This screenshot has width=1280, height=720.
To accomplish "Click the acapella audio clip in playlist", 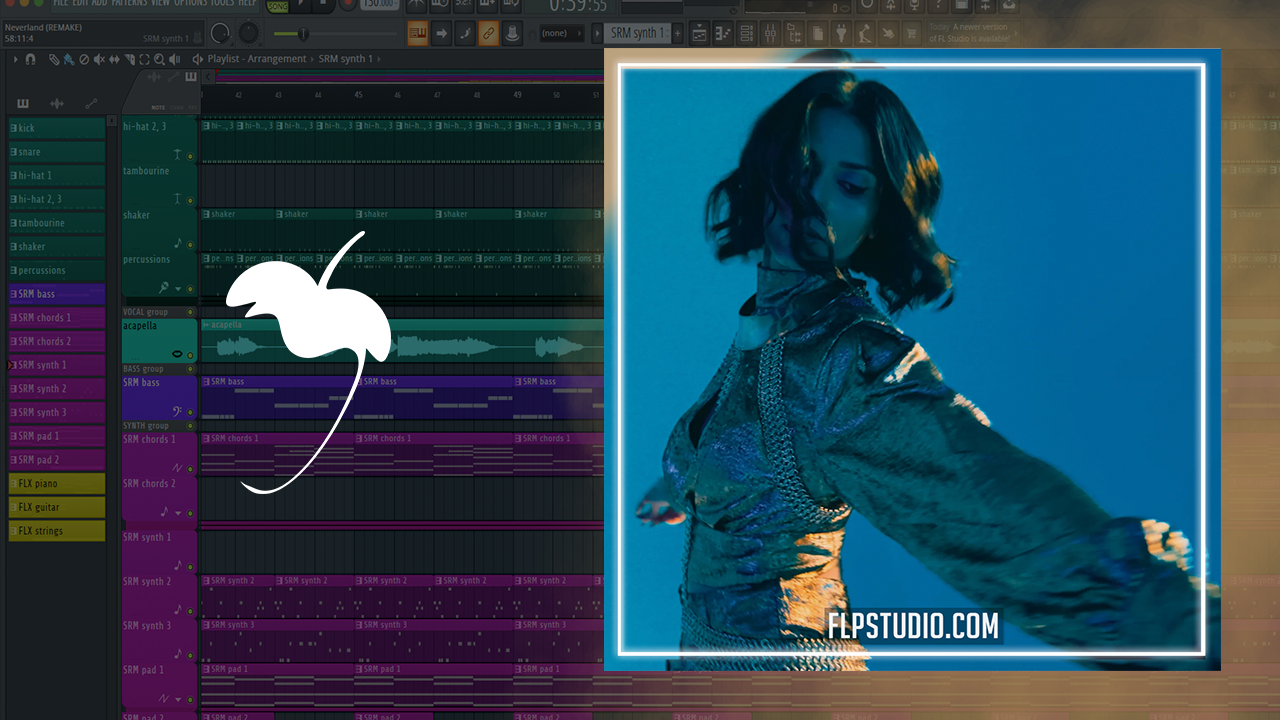I will tap(402, 341).
